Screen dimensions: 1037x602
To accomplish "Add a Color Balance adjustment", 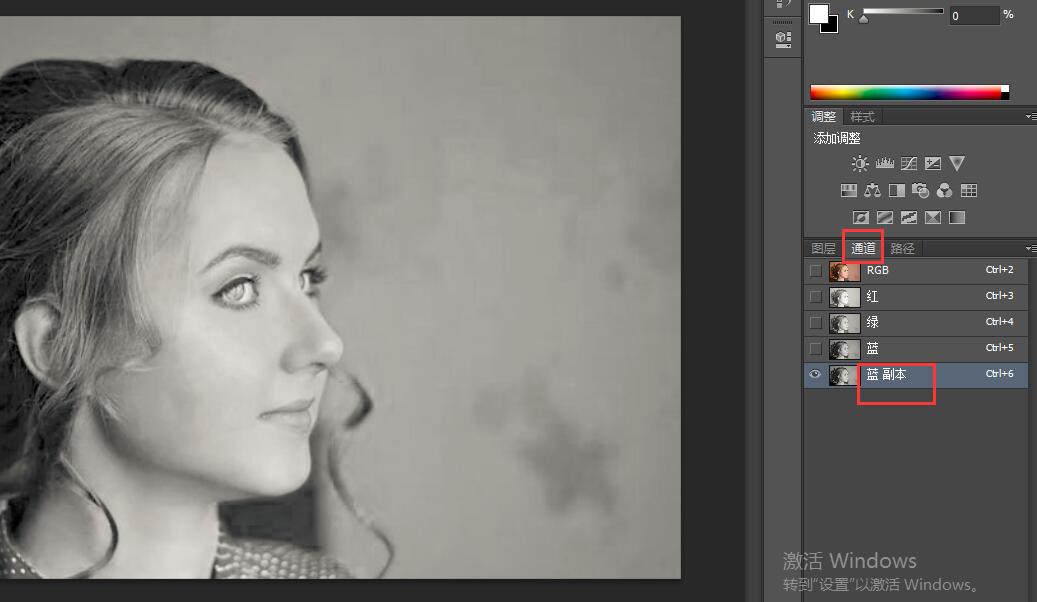I will coord(872,191).
